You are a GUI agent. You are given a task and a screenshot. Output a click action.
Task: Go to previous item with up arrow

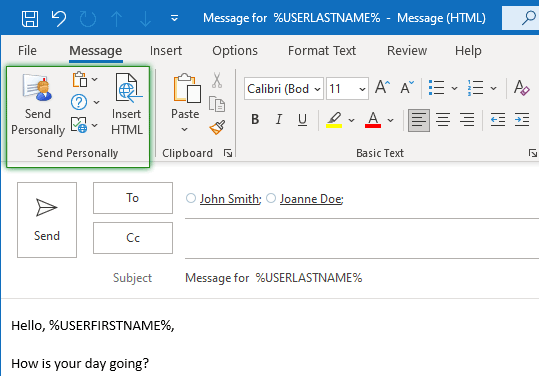tap(117, 18)
